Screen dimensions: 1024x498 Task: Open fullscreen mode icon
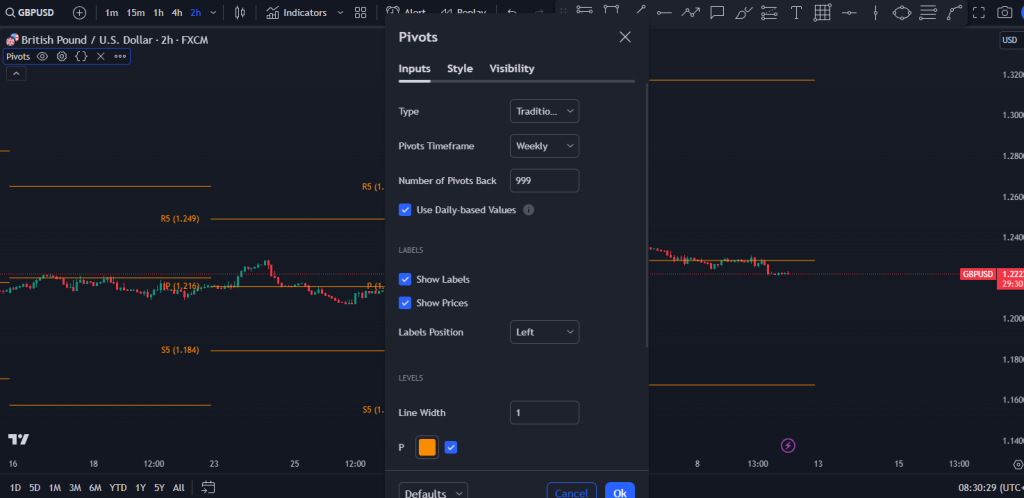point(978,13)
